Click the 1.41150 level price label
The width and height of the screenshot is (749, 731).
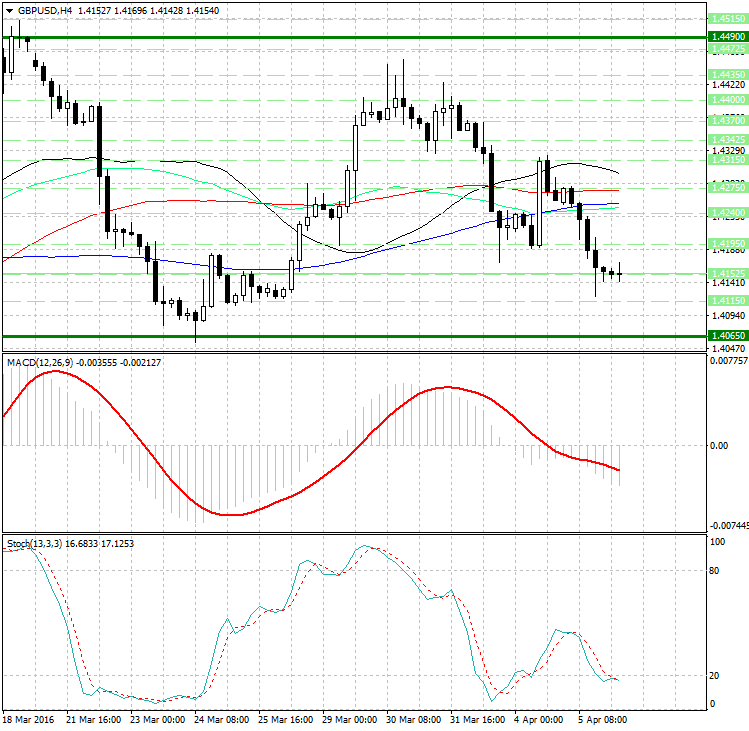tap(726, 300)
